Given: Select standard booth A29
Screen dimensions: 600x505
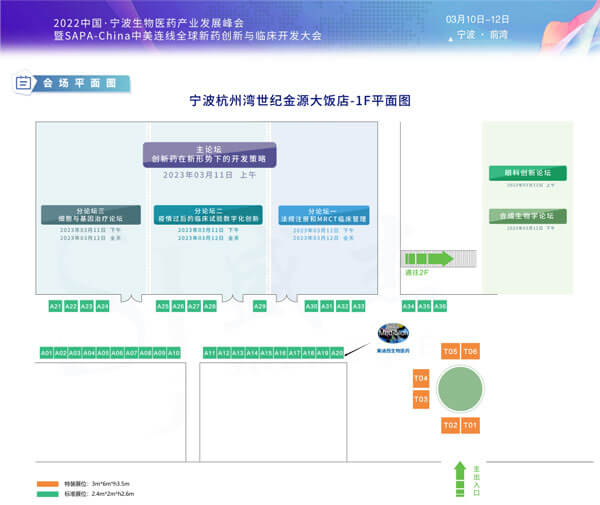Looking at the screenshot, I should (260, 306).
